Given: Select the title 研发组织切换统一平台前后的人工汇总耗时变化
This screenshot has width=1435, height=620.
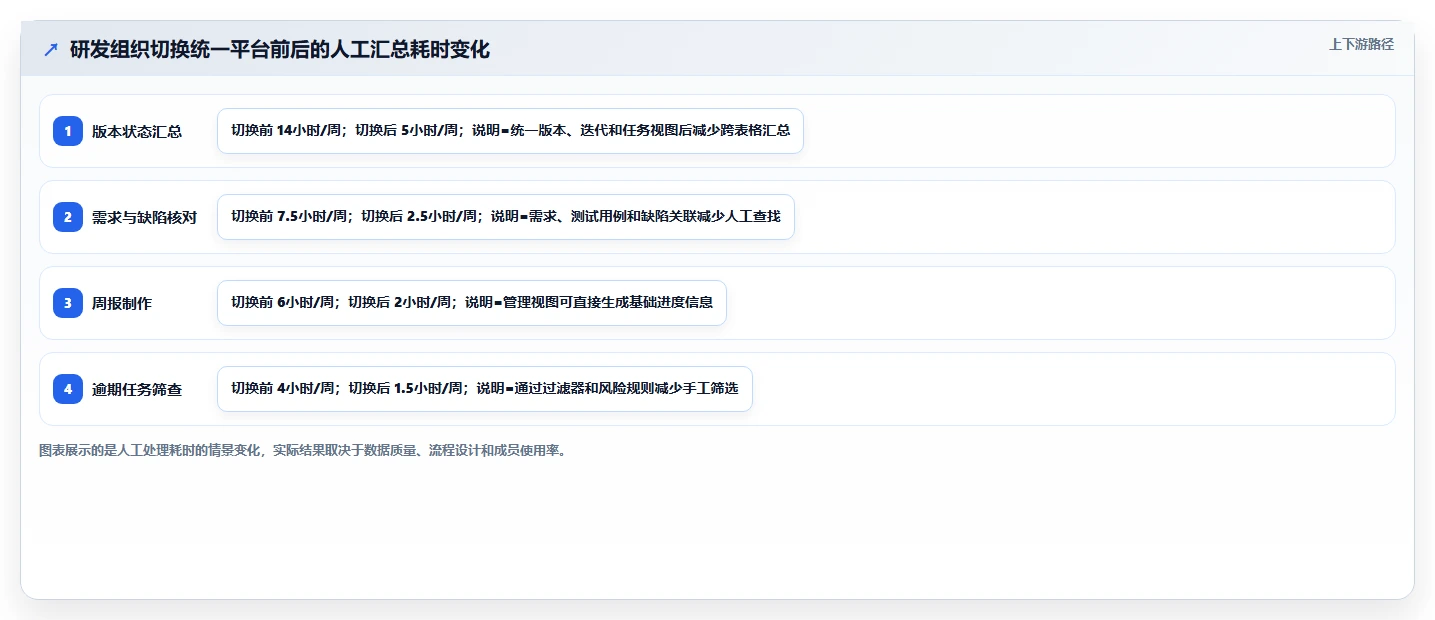Looking at the screenshot, I should (x=280, y=49).
